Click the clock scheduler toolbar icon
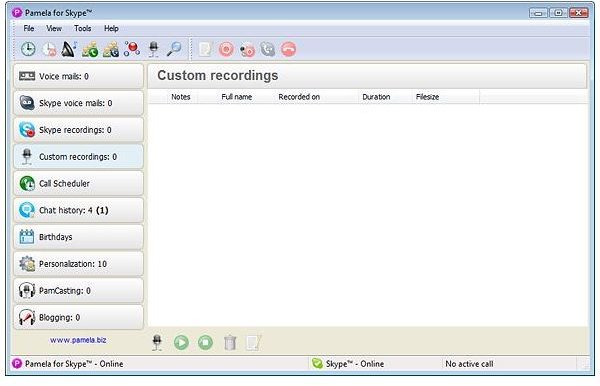The image size is (600, 386). tap(28, 49)
